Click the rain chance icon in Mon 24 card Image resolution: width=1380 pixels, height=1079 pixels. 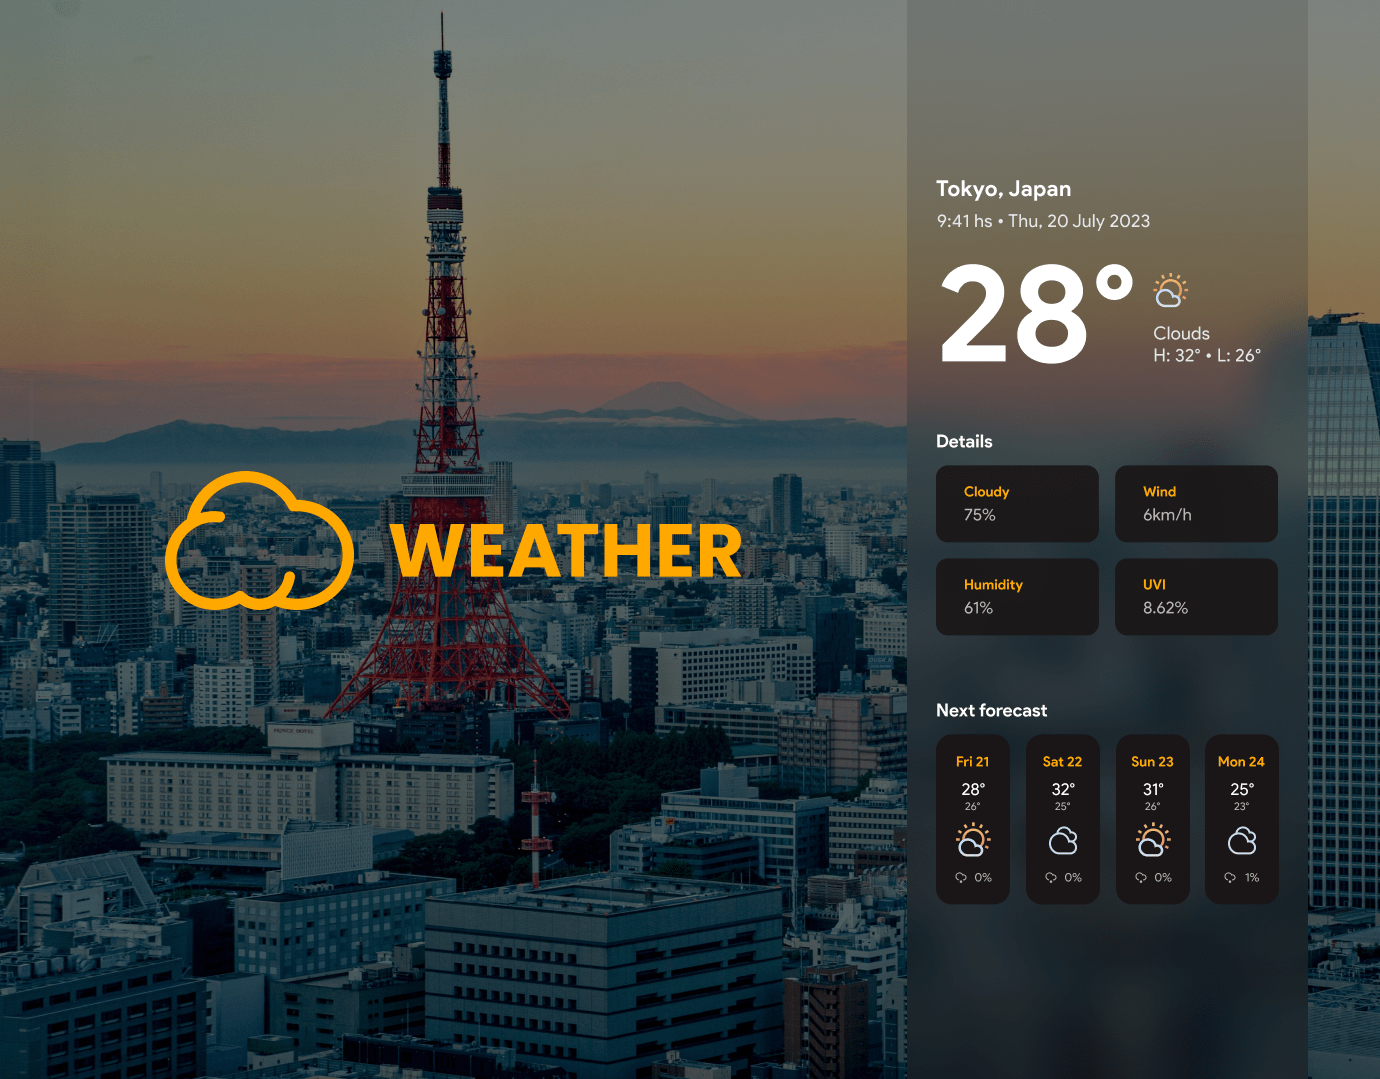[x=1230, y=877]
